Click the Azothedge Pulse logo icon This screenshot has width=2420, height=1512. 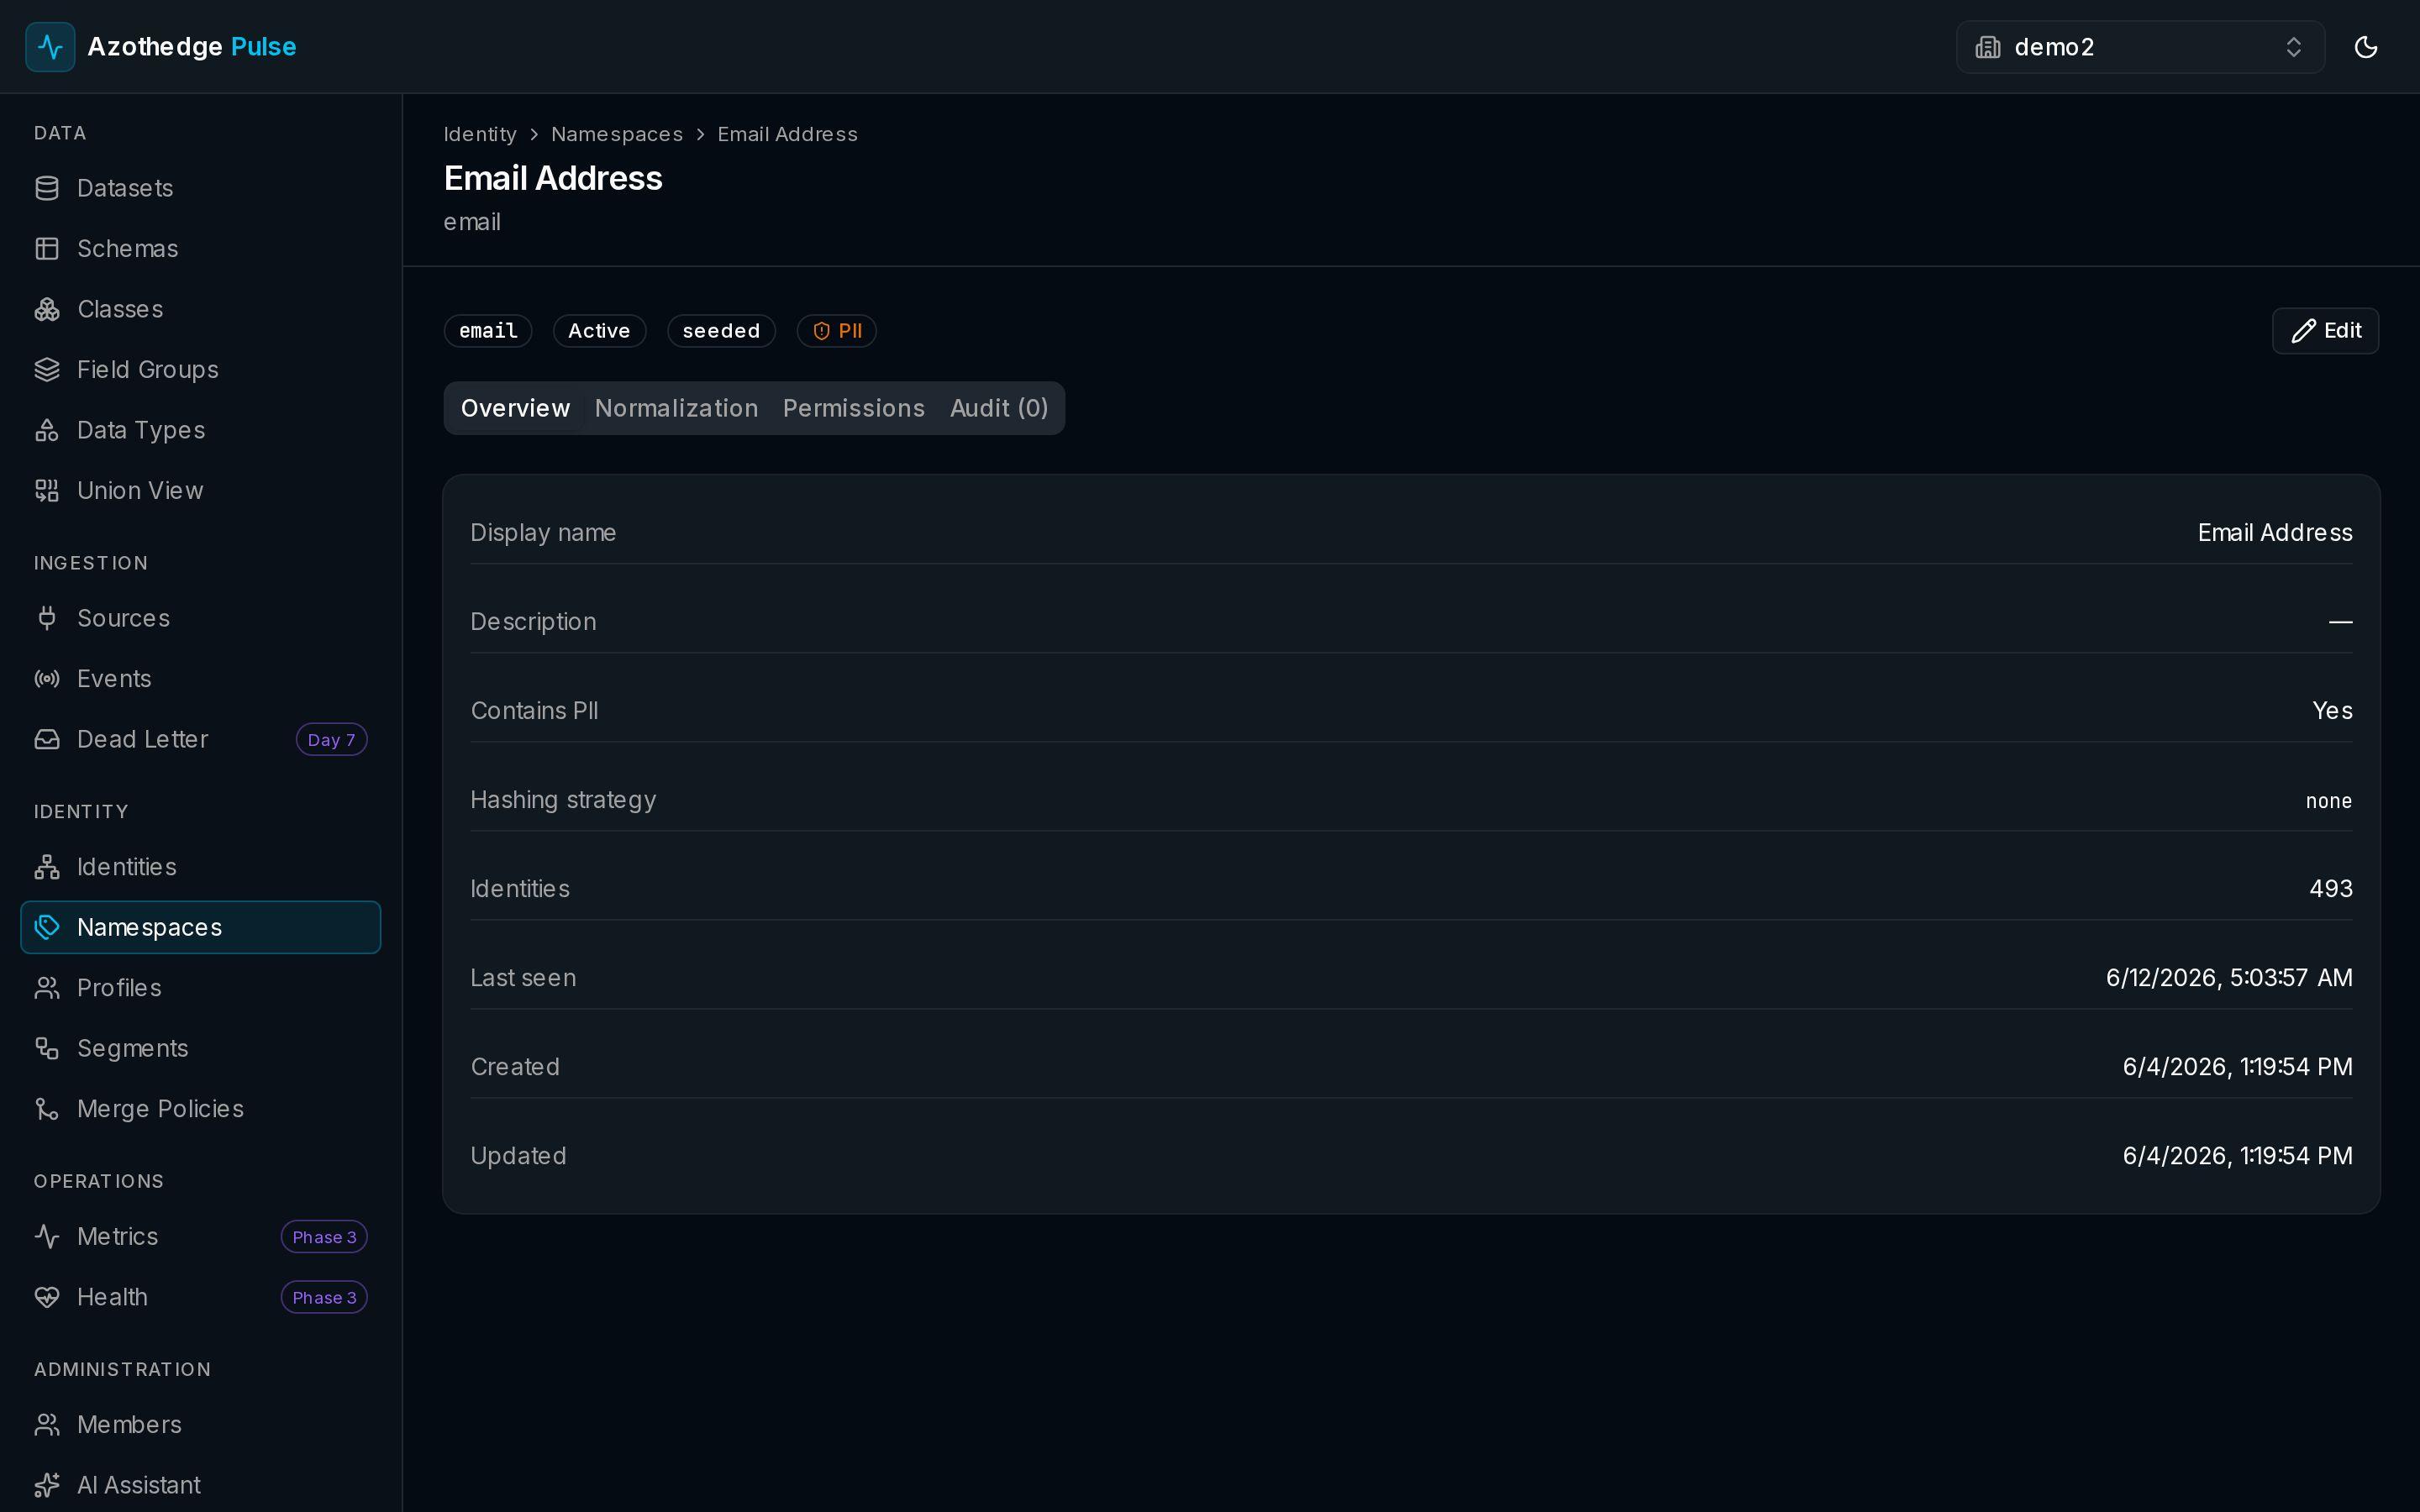point(50,47)
